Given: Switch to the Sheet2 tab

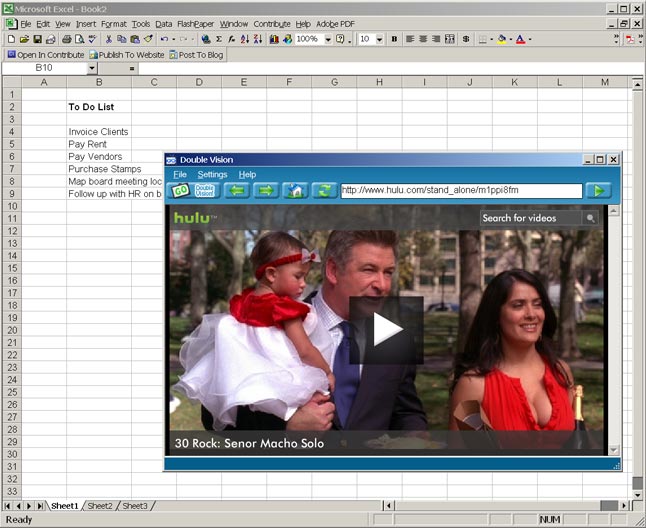Looking at the screenshot, I should pos(100,506).
